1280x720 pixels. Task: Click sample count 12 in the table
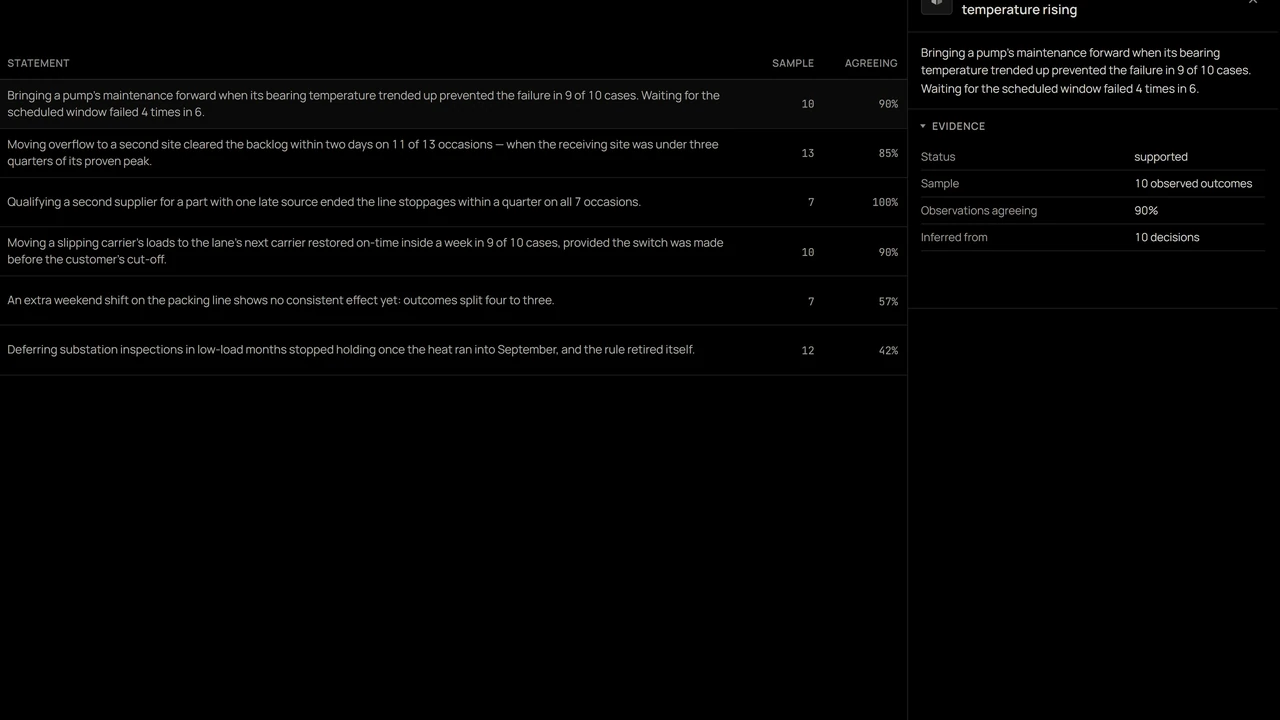[x=808, y=351]
